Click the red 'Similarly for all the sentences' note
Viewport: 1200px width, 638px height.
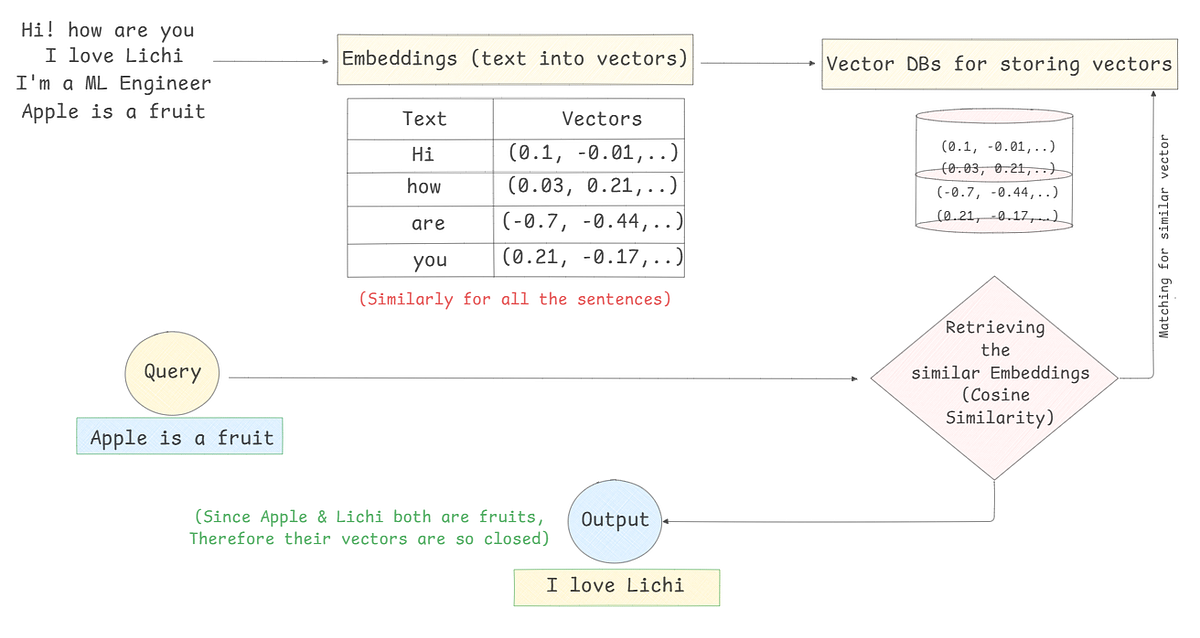[x=515, y=299]
